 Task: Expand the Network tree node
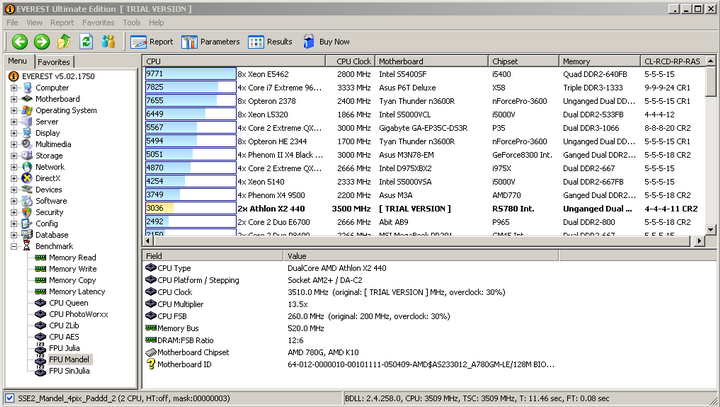point(14,167)
